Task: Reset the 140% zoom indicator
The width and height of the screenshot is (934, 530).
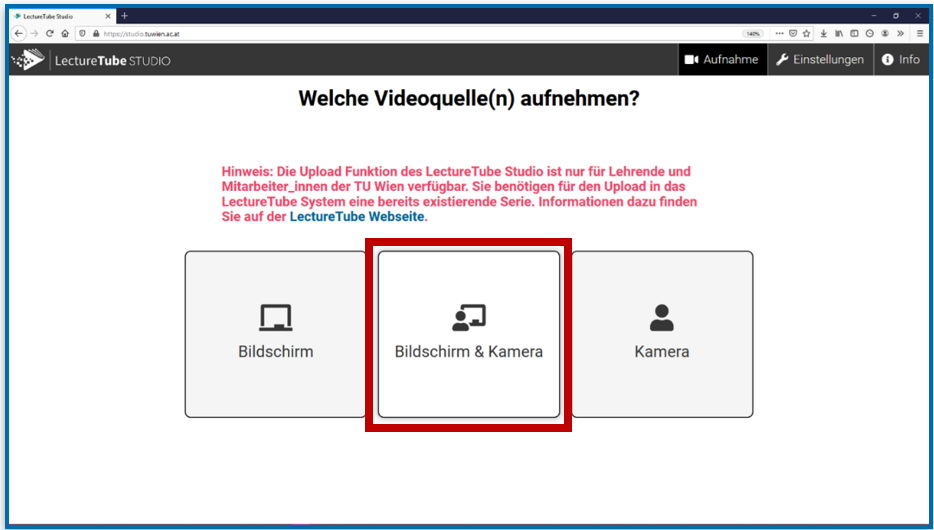Action: (753, 34)
